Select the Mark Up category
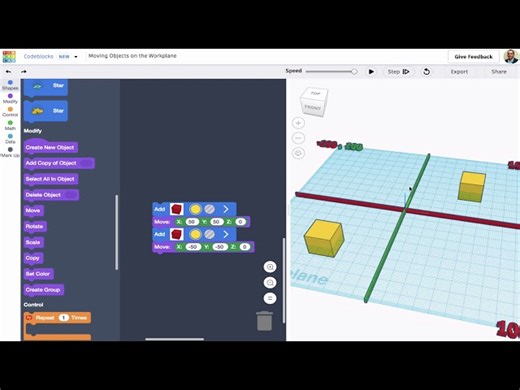 [x=10, y=152]
